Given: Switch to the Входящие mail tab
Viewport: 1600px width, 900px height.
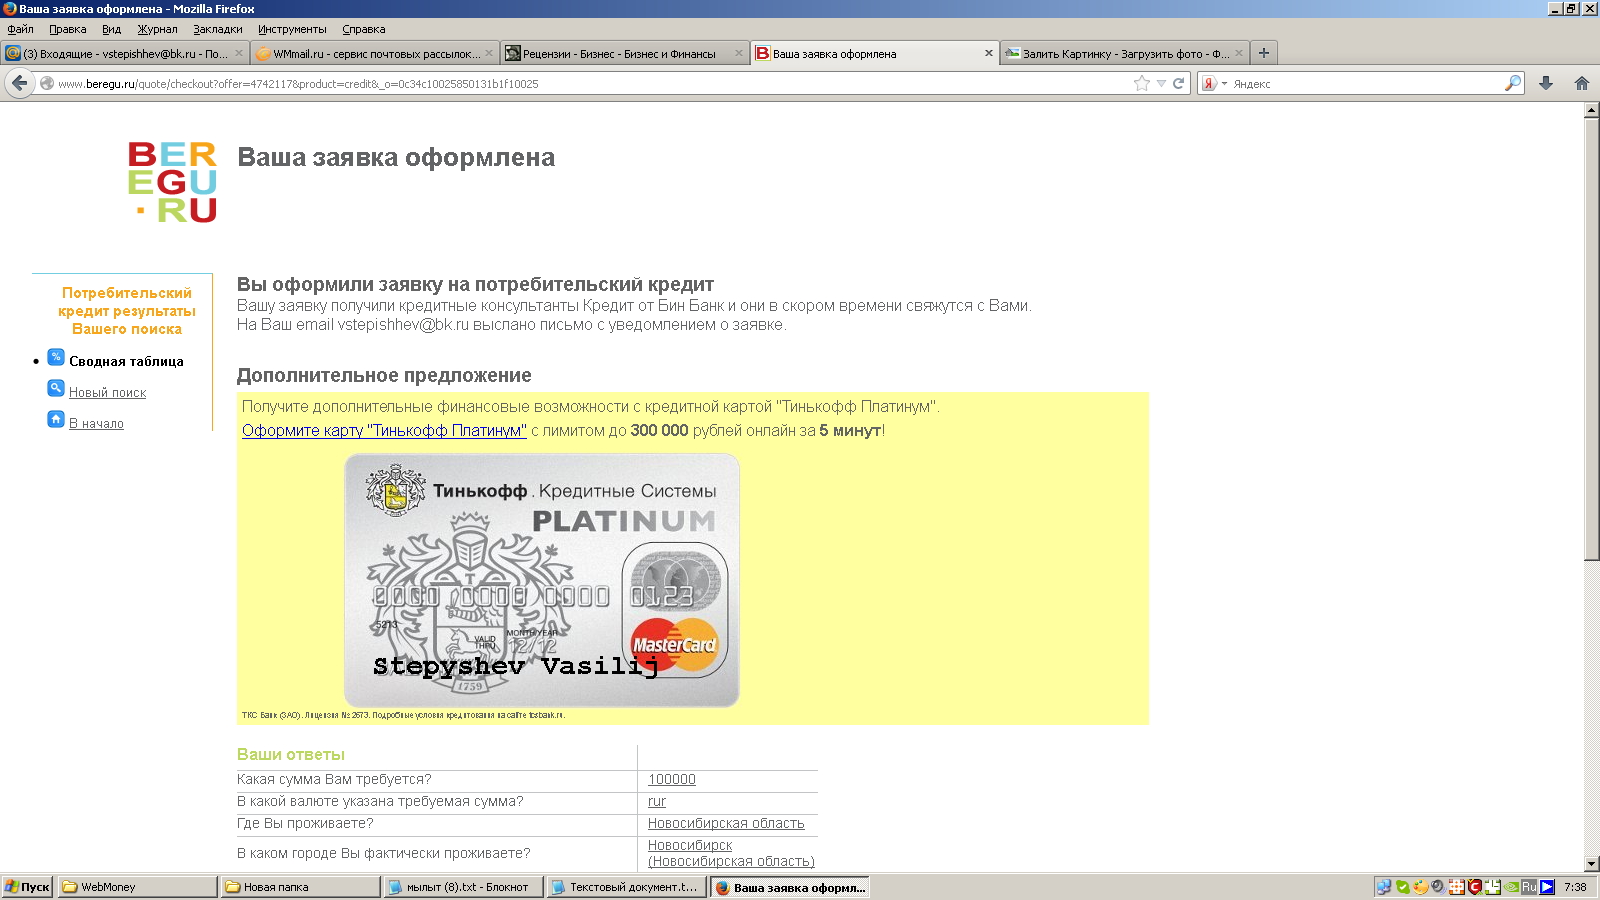Looking at the screenshot, I should (125, 54).
